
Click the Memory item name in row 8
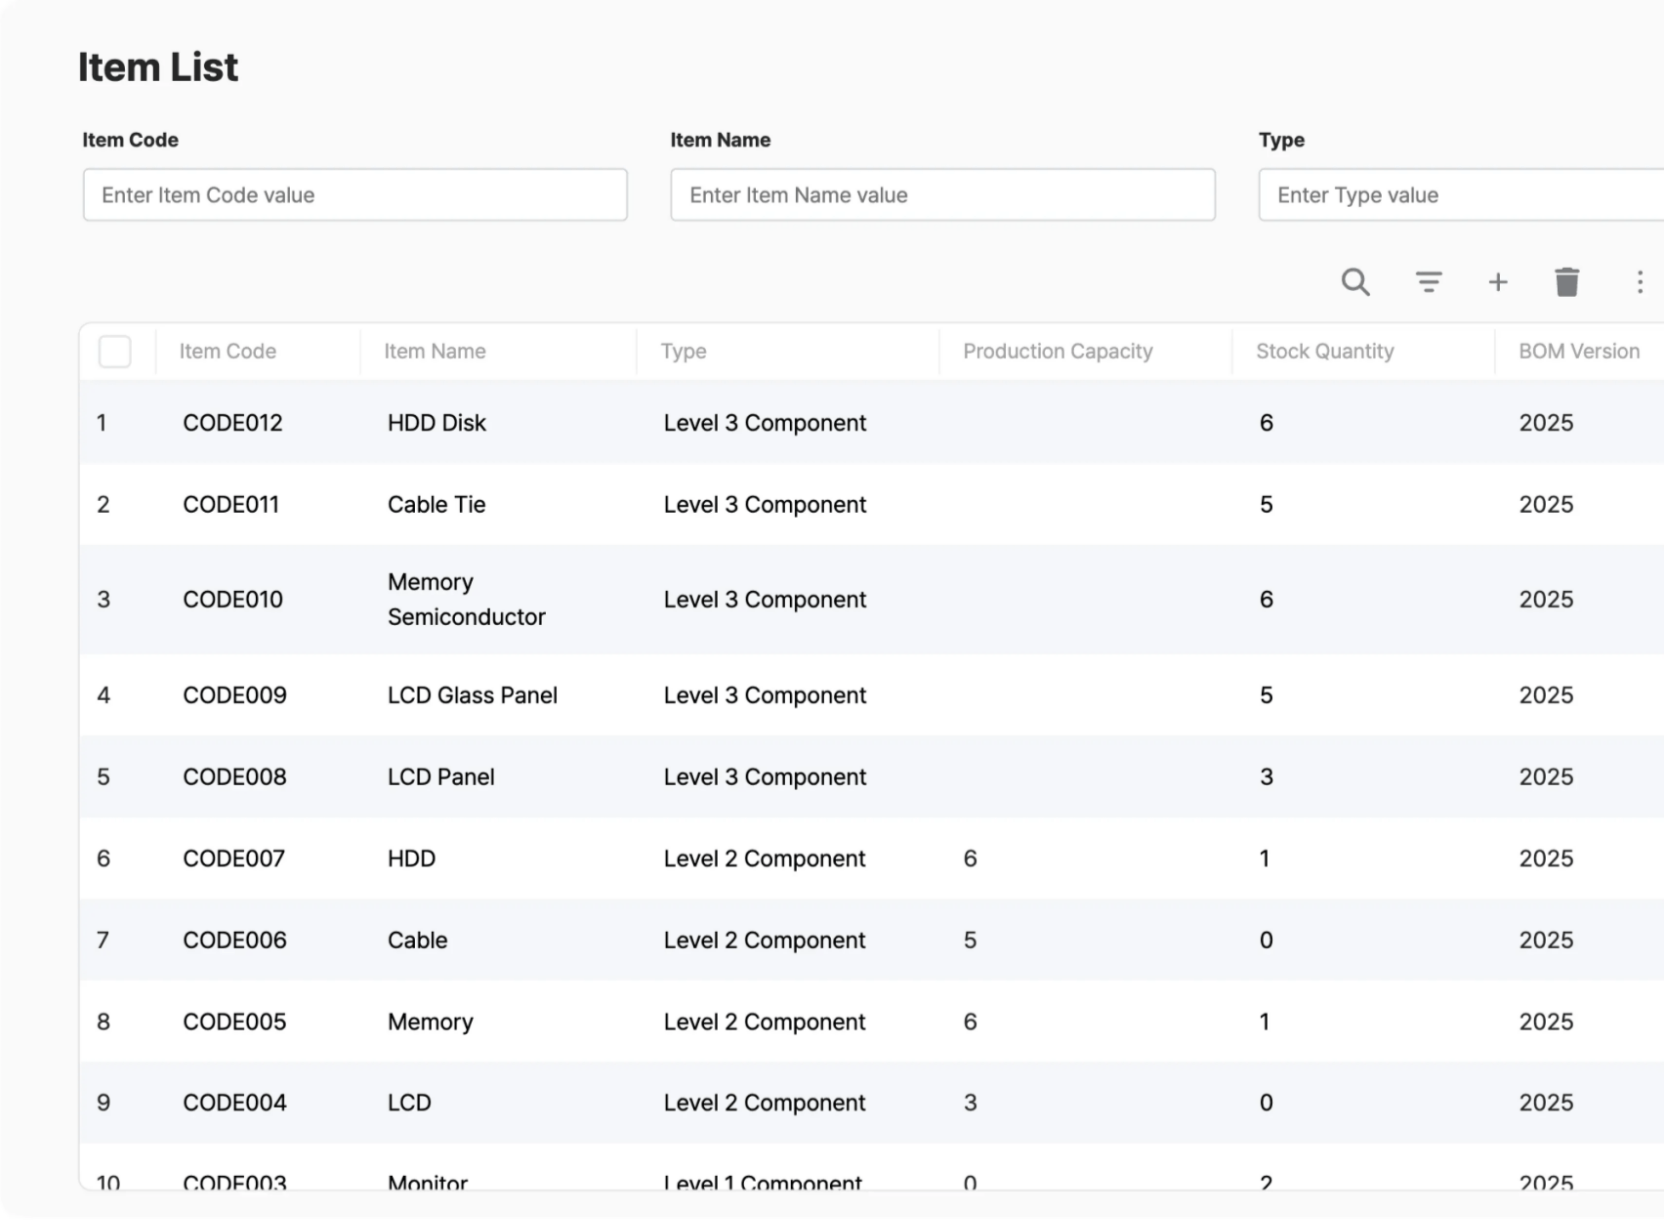click(431, 1022)
